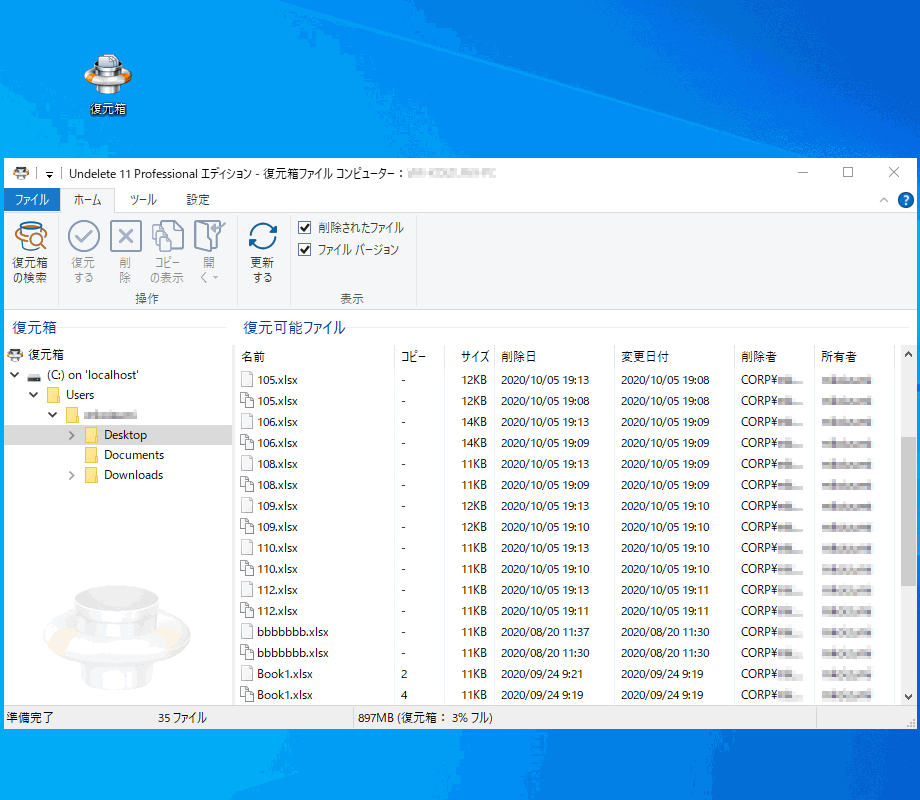Viewport: 920px width, 800px height.
Task: Select bbbbbbb.xlsx deleted at 11:37 icon
Action: click(x=247, y=632)
